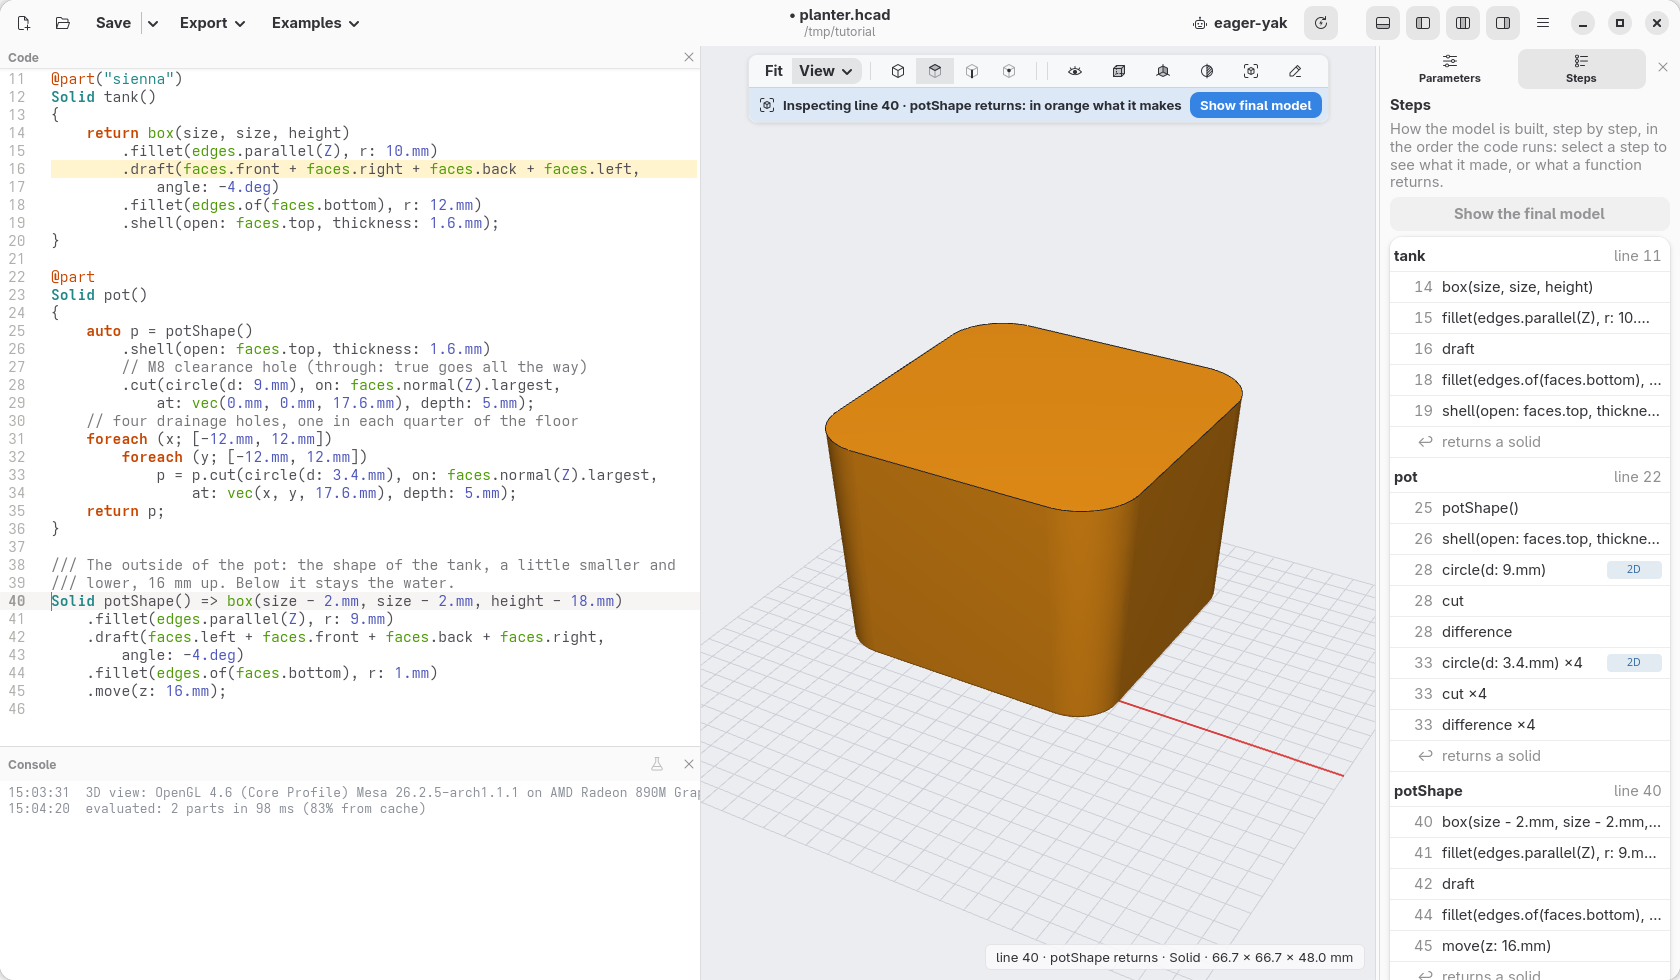Open the Save dropdown arrow
This screenshot has height=980, width=1680.
[x=153, y=23]
